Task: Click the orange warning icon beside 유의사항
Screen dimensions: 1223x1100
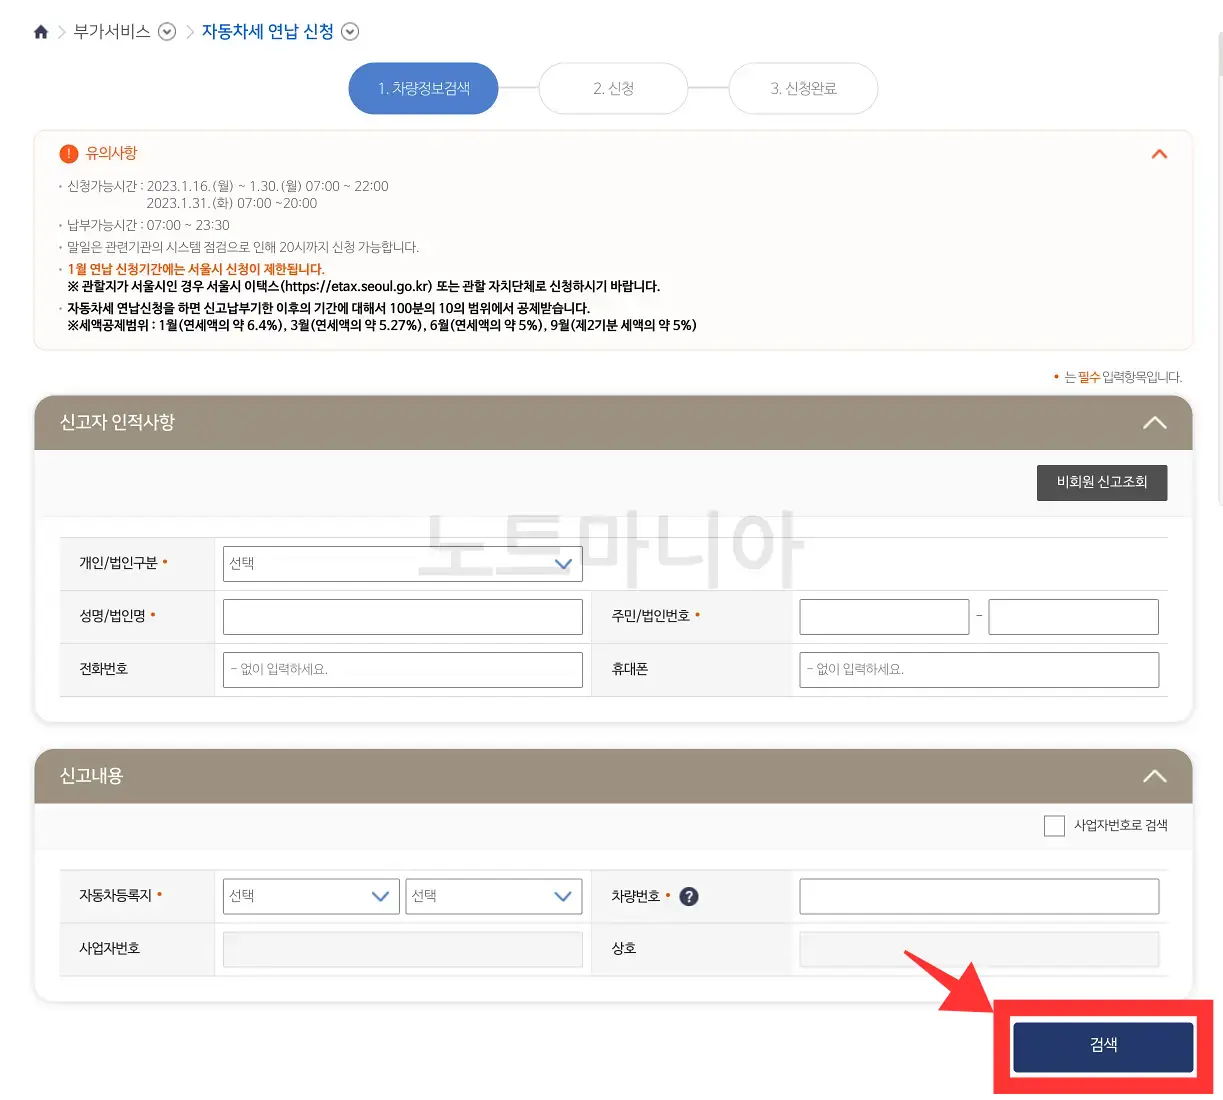Action: (x=67, y=153)
